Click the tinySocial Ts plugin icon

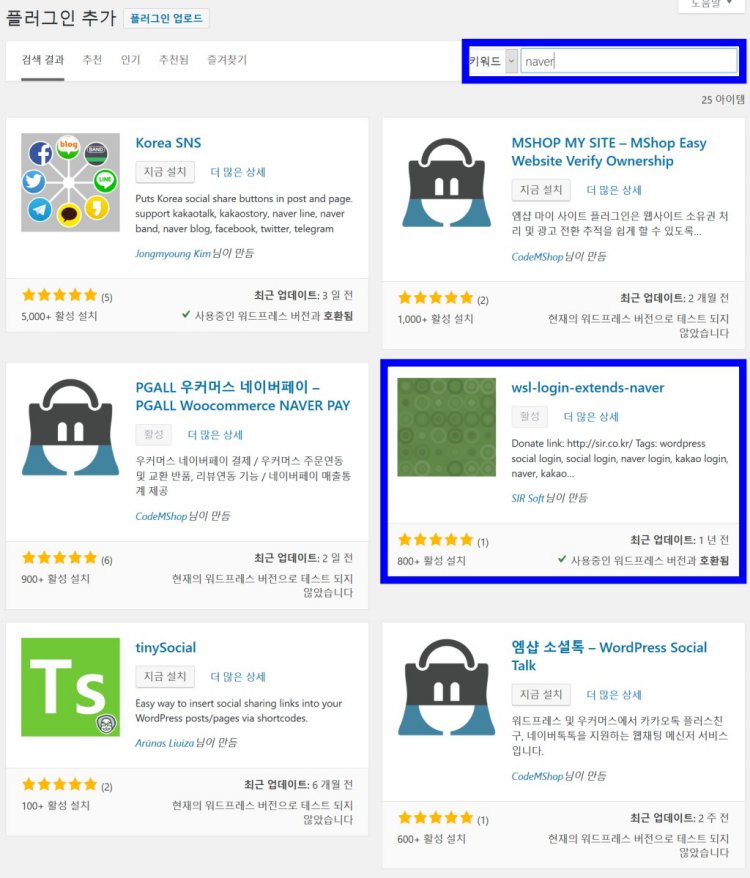pos(70,687)
